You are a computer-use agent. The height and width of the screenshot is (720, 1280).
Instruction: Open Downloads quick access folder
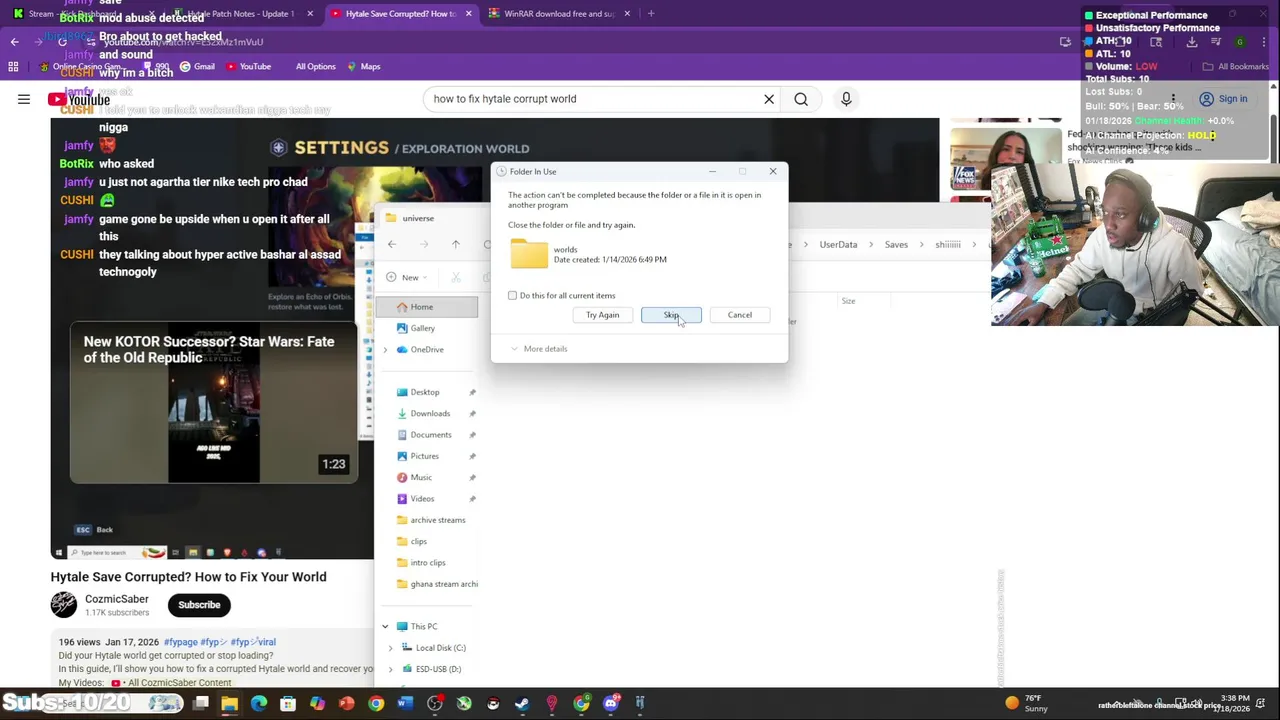coord(430,413)
